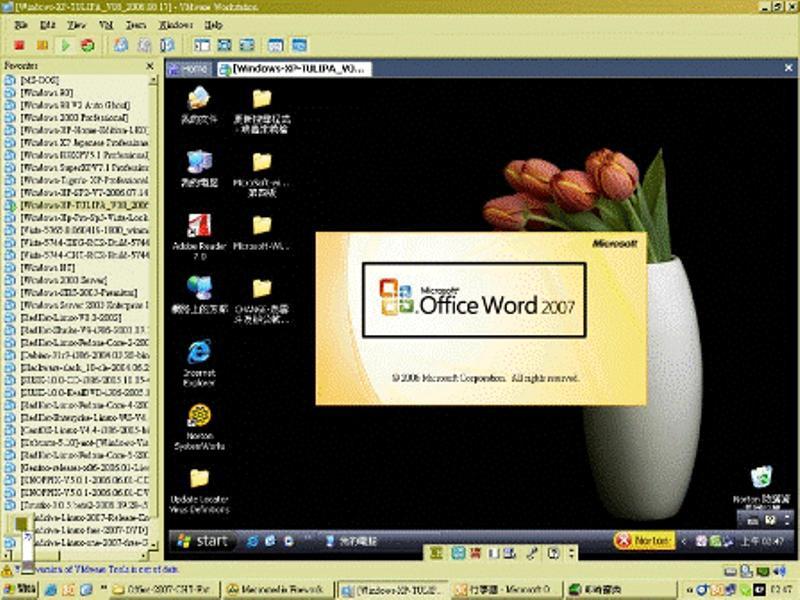The image size is (800, 600).
Task: Select [Windows 2000 Server] favorite
Action: tap(64, 280)
